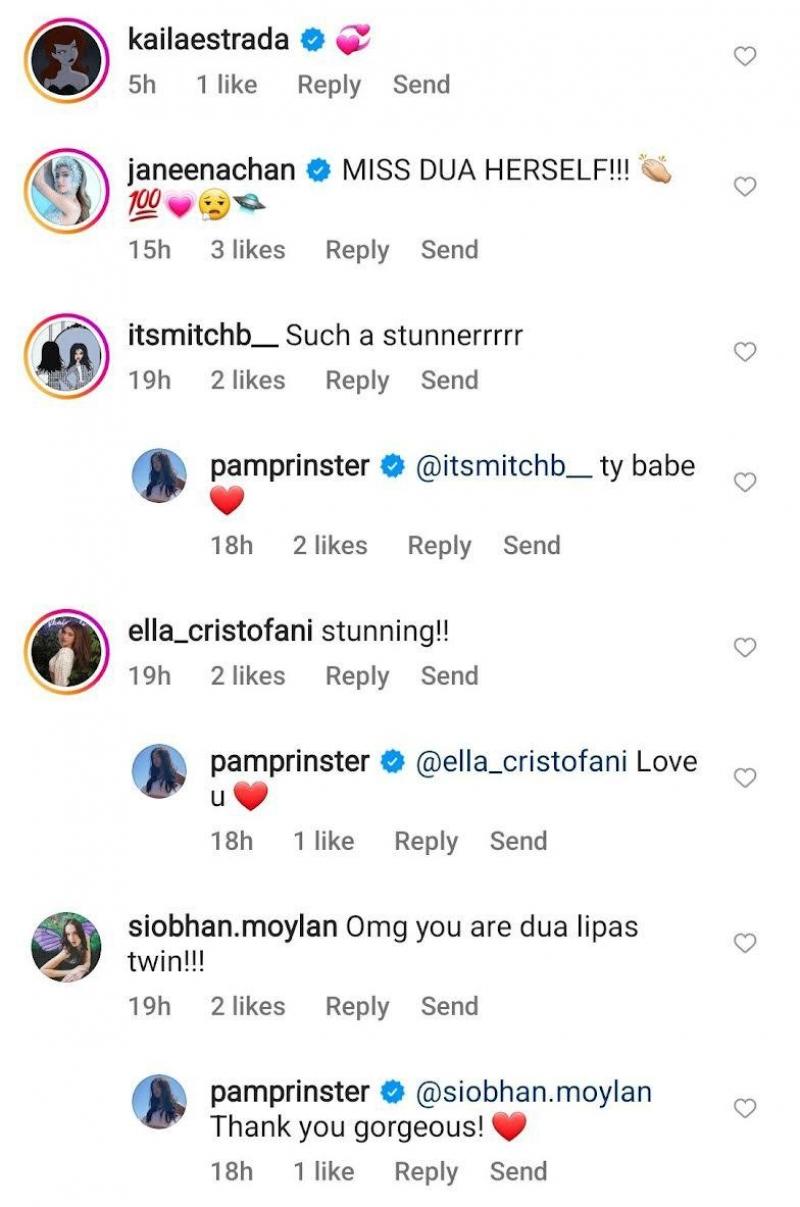Open the @ella_cristofani mention in reply
800x1207 pixels.
pyautogui.click(x=521, y=761)
